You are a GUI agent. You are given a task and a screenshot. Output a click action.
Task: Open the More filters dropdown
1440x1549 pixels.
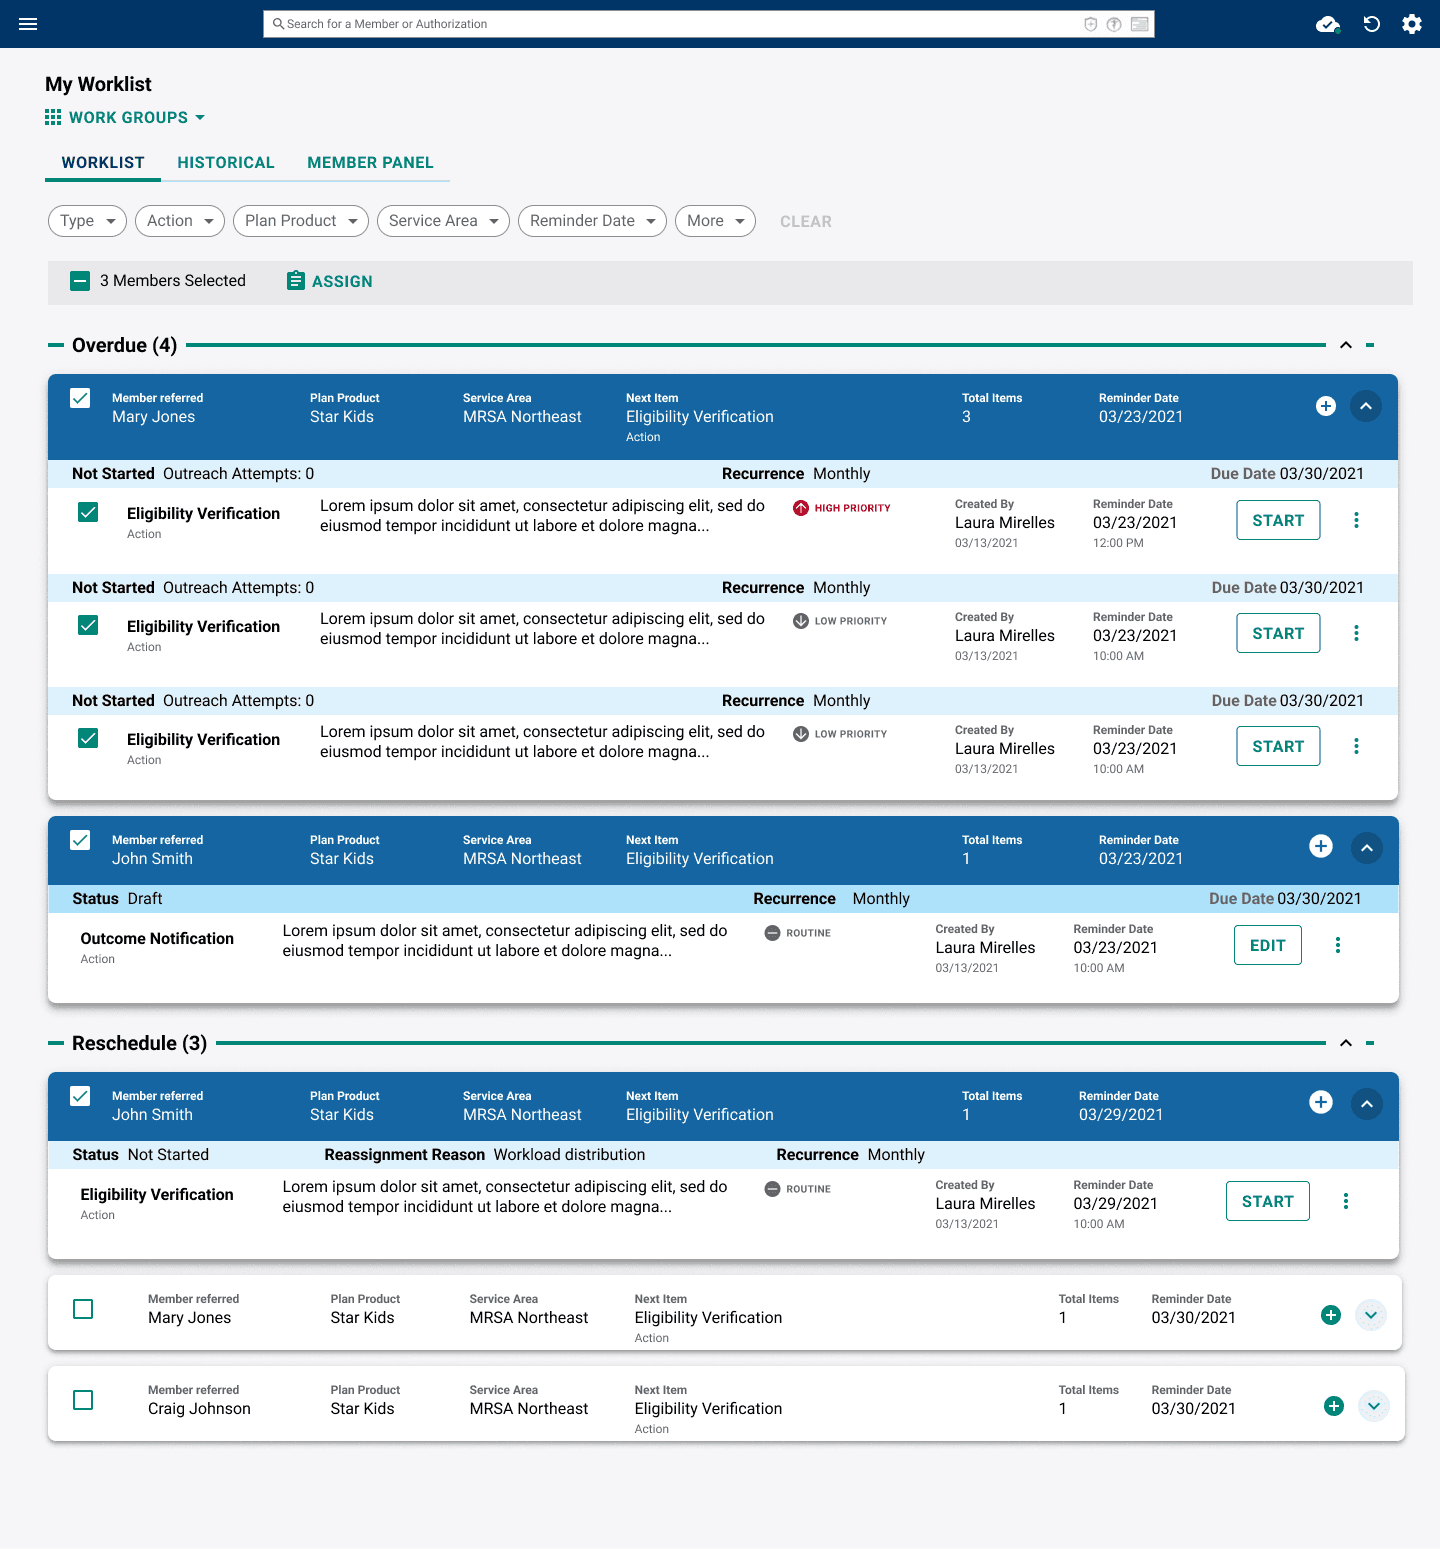715,221
